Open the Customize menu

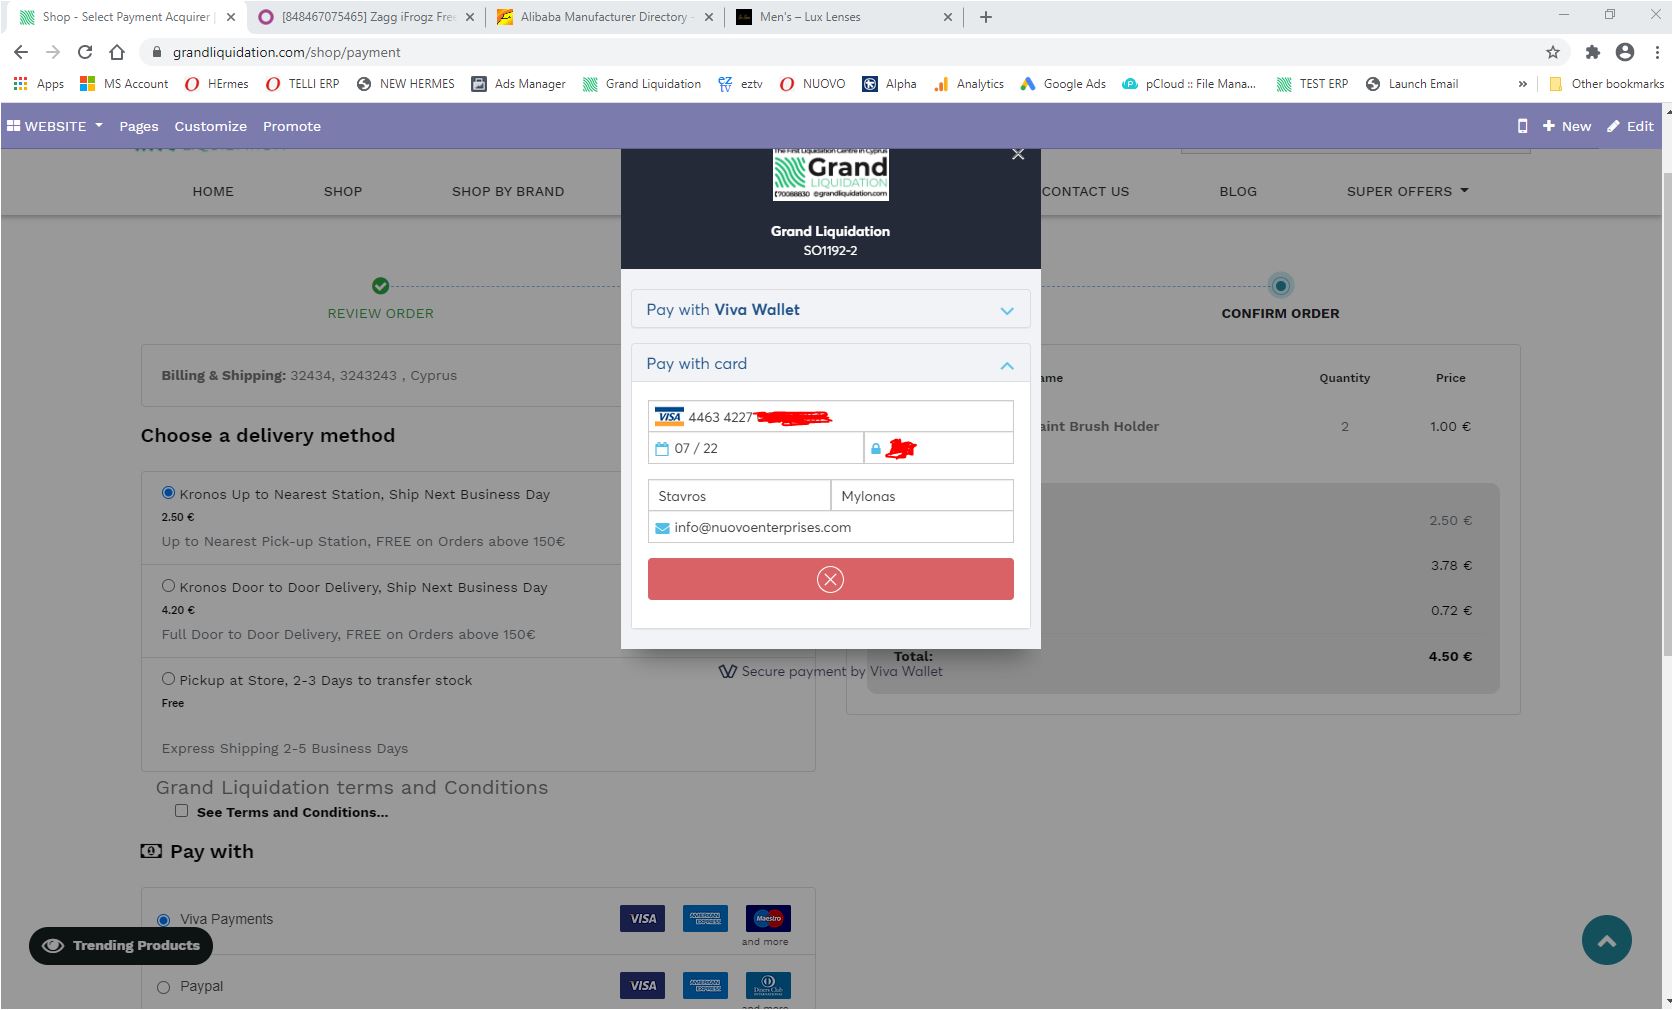point(210,126)
